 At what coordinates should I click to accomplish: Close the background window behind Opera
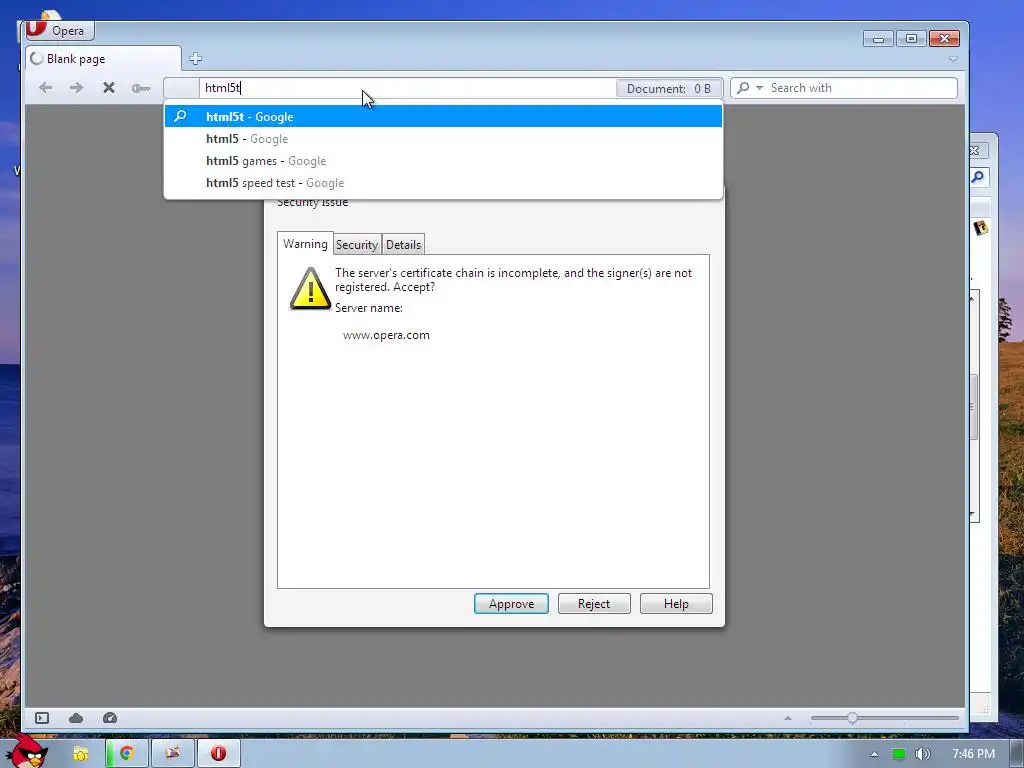coord(976,150)
